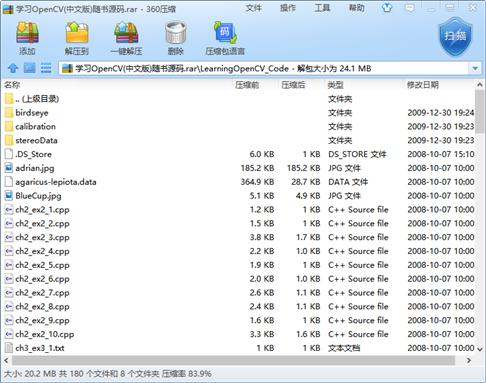
Task: Sort by 压缩后 (compressed size) column header
Action: click(293, 85)
